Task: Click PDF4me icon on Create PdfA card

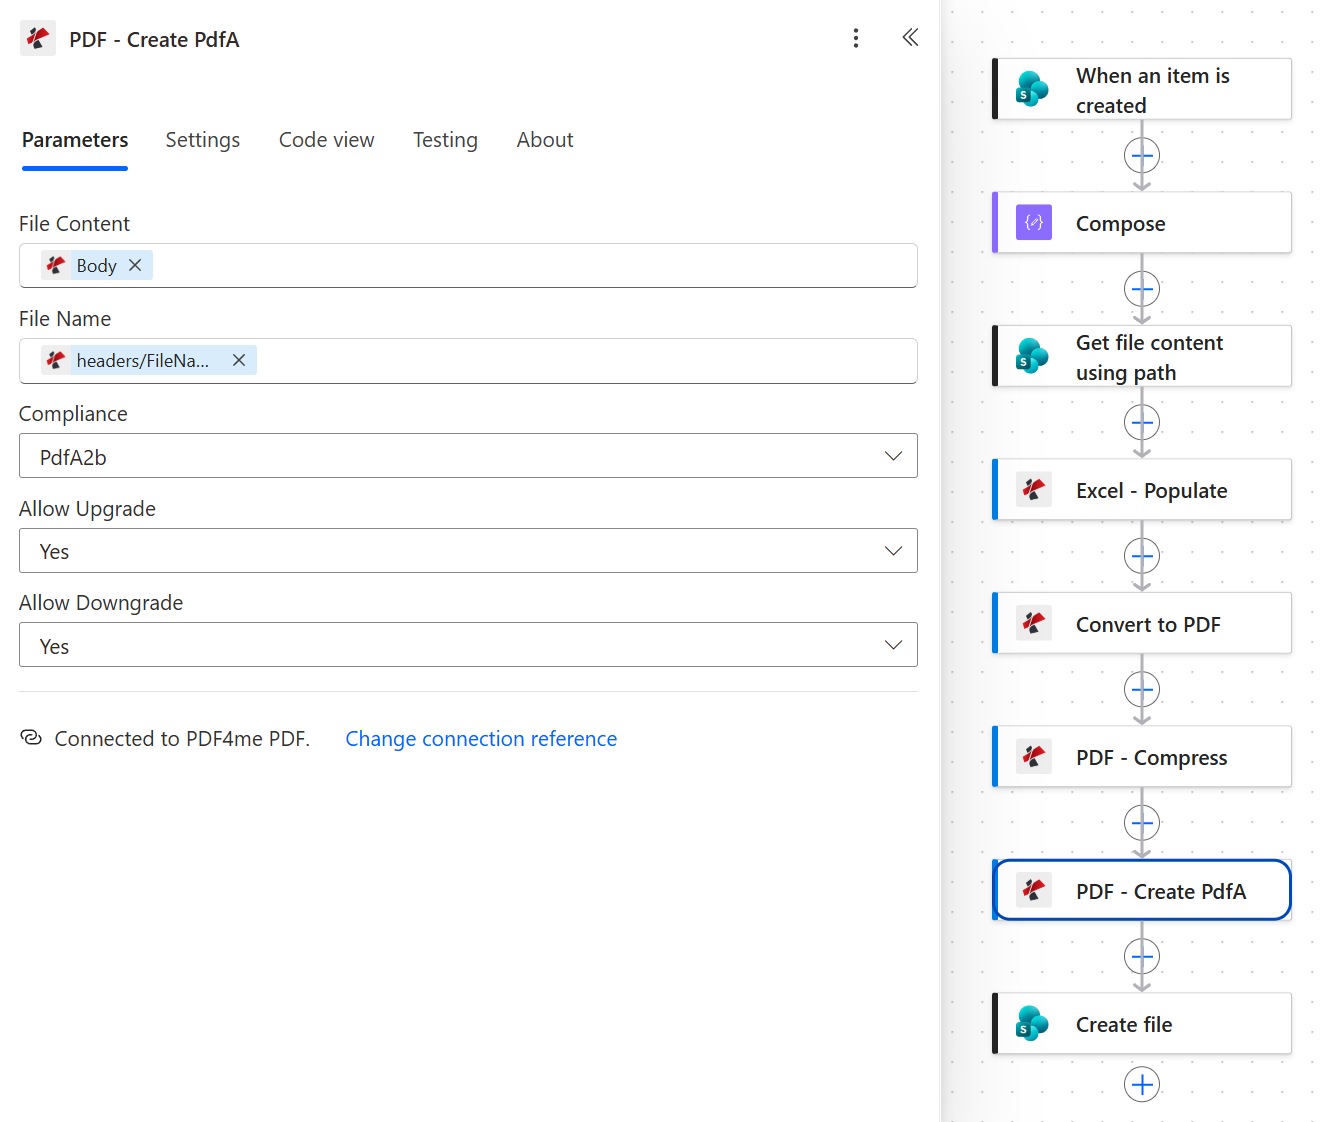Action: (x=1033, y=890)
